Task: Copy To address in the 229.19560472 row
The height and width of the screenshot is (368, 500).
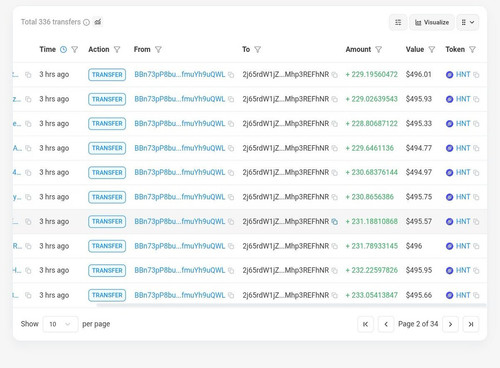Action: [x=335, y=75]
